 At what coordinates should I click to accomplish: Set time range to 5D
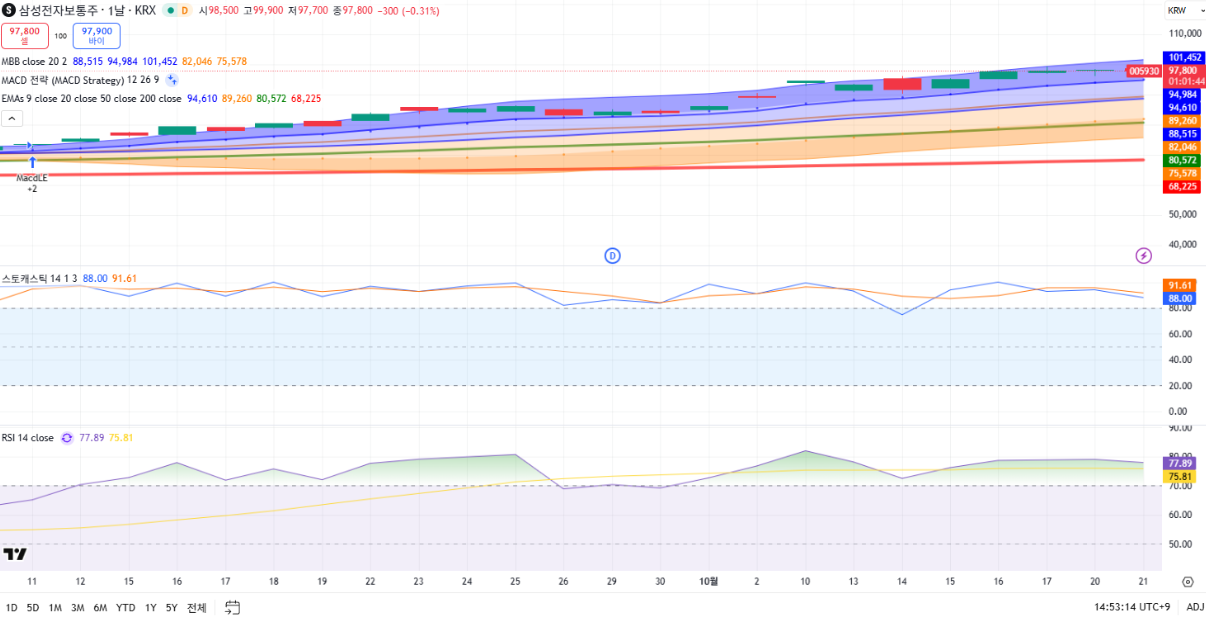pyautogui.click(x=33, y=607)
